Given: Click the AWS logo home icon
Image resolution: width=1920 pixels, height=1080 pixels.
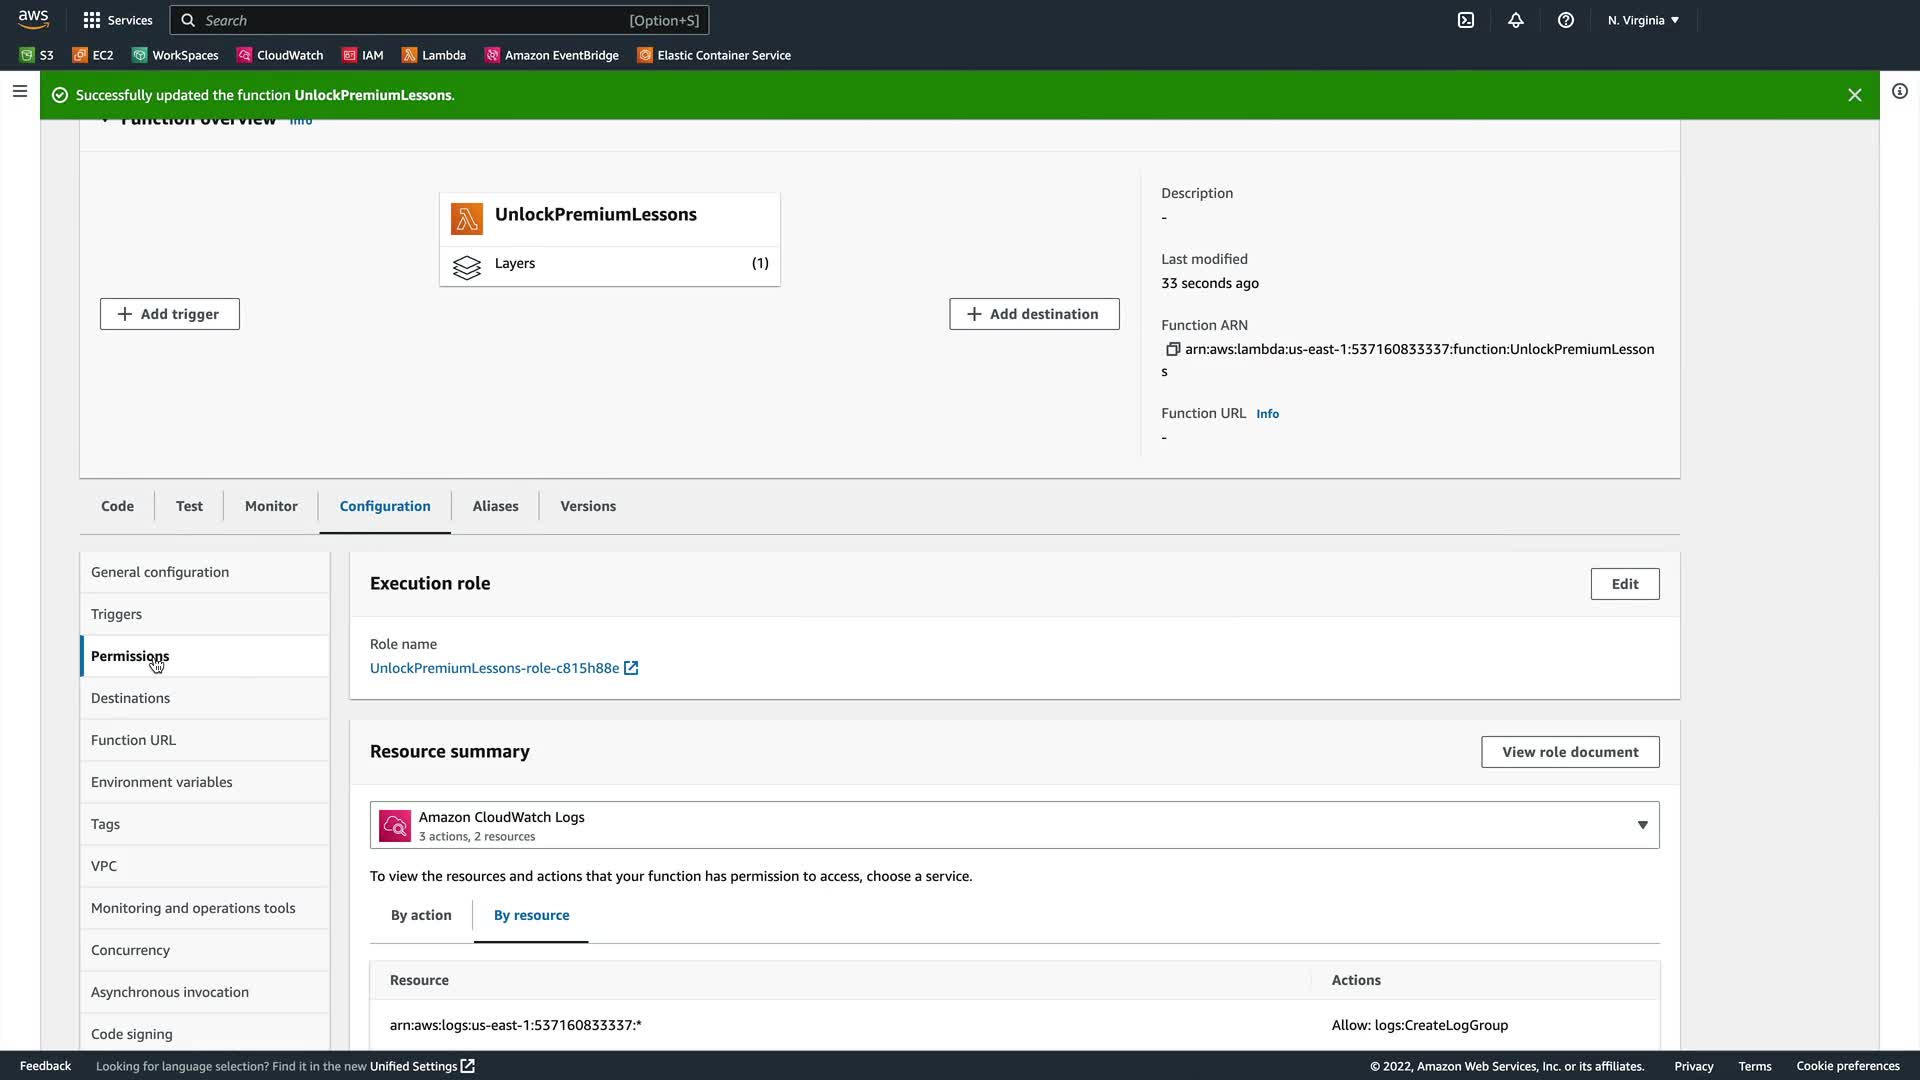Looking at the screenshot, I should click(x=33, y=19).
